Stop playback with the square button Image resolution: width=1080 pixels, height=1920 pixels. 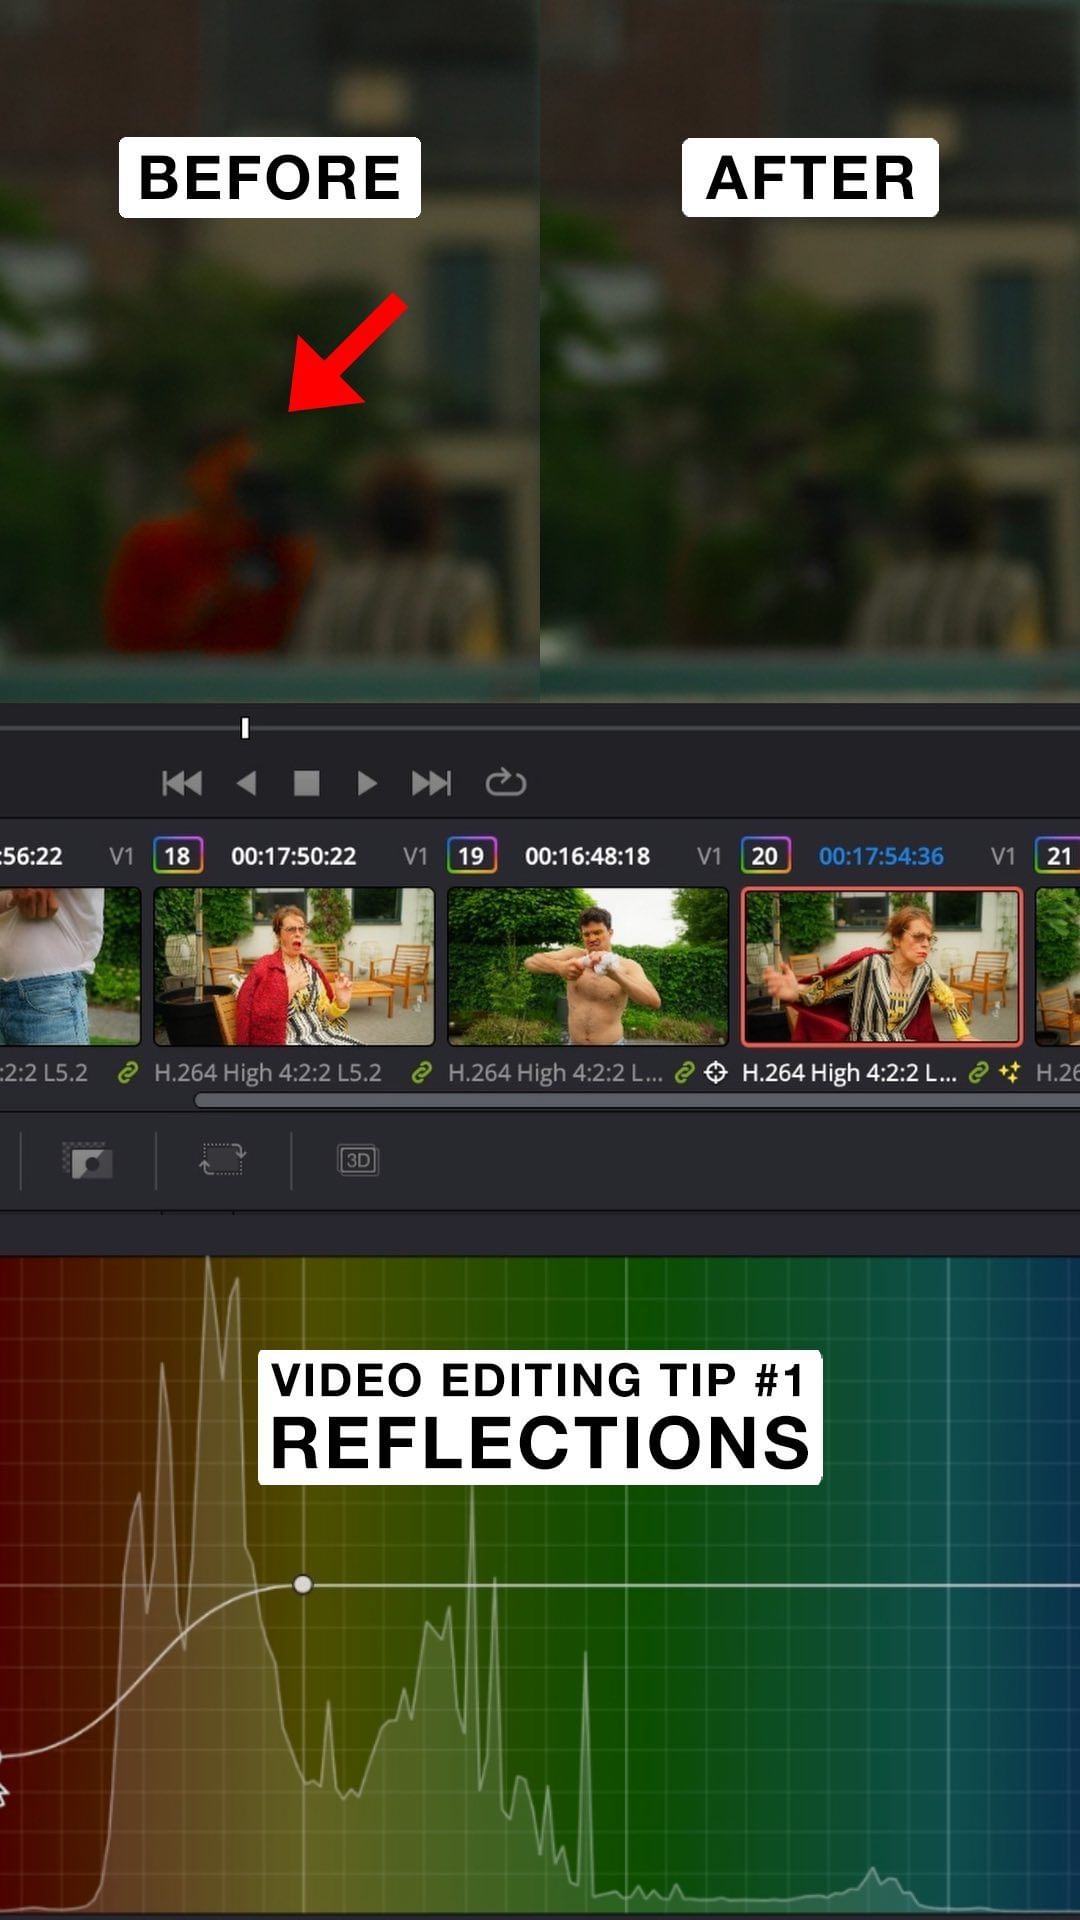tap(306, 783)
